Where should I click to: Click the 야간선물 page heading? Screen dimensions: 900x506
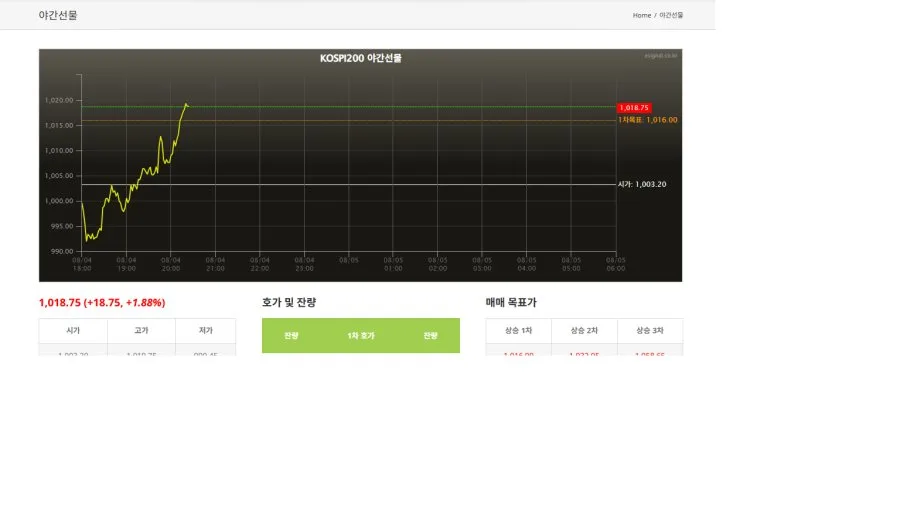(x=58, y=15)
